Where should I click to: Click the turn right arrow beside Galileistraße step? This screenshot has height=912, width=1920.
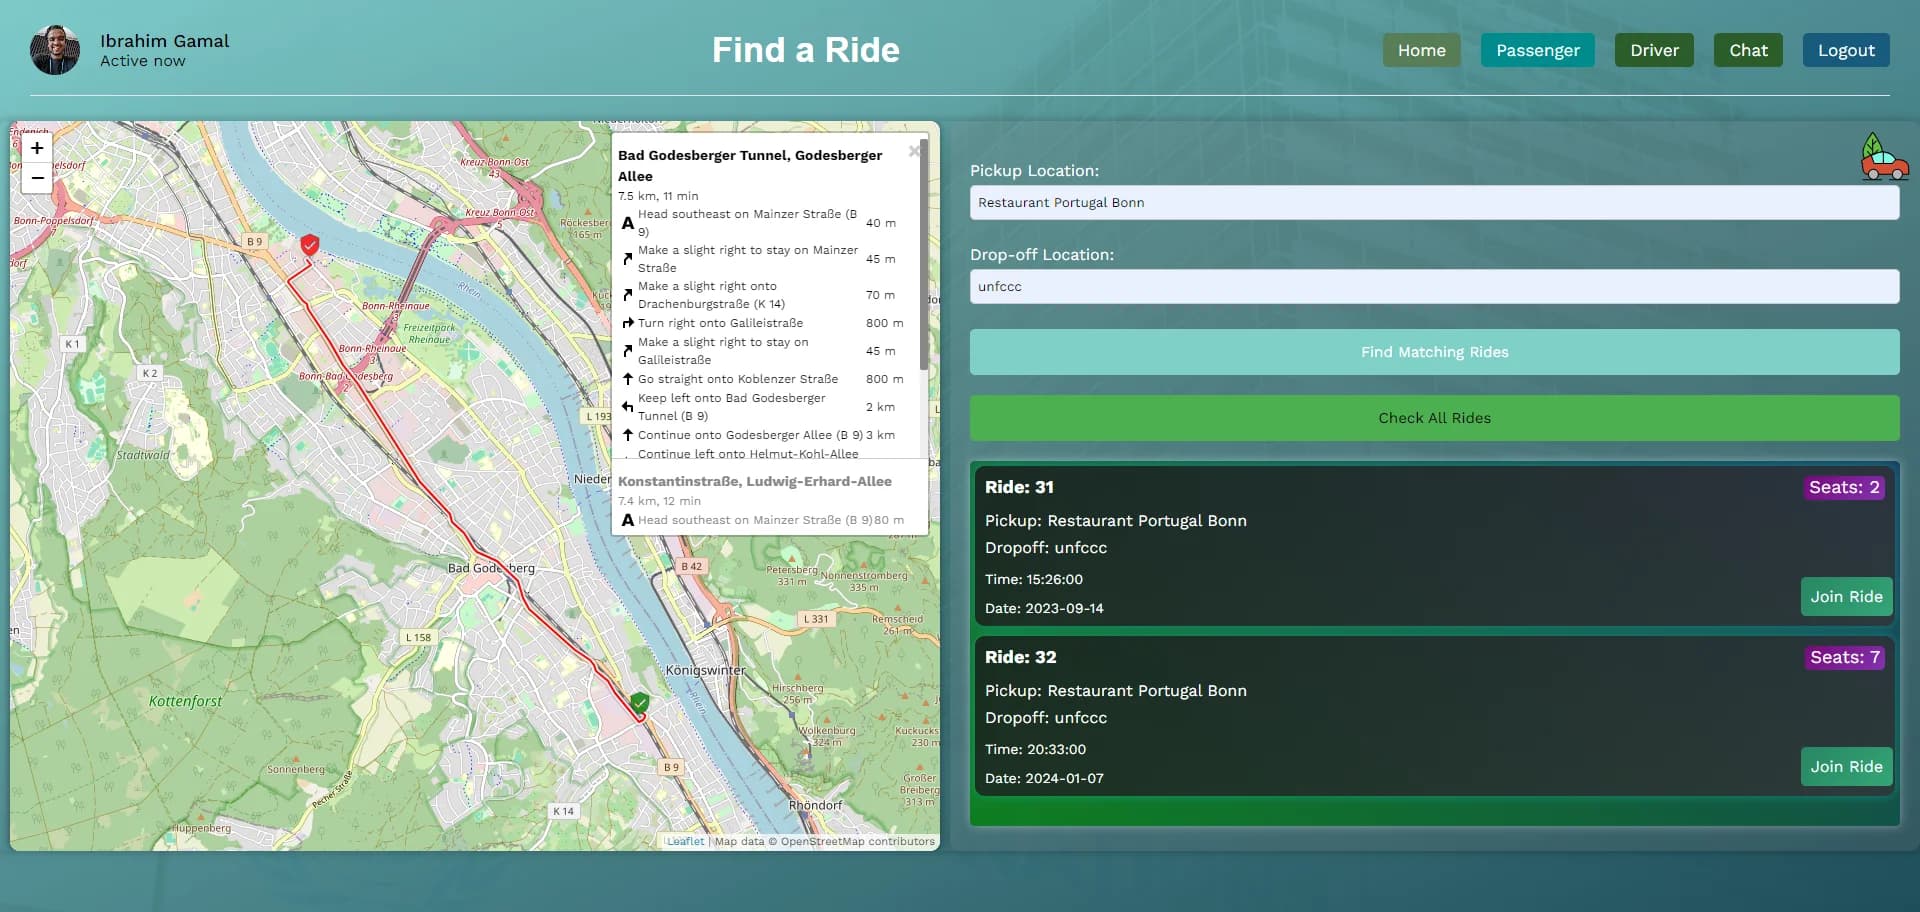[x=629, y=323]
